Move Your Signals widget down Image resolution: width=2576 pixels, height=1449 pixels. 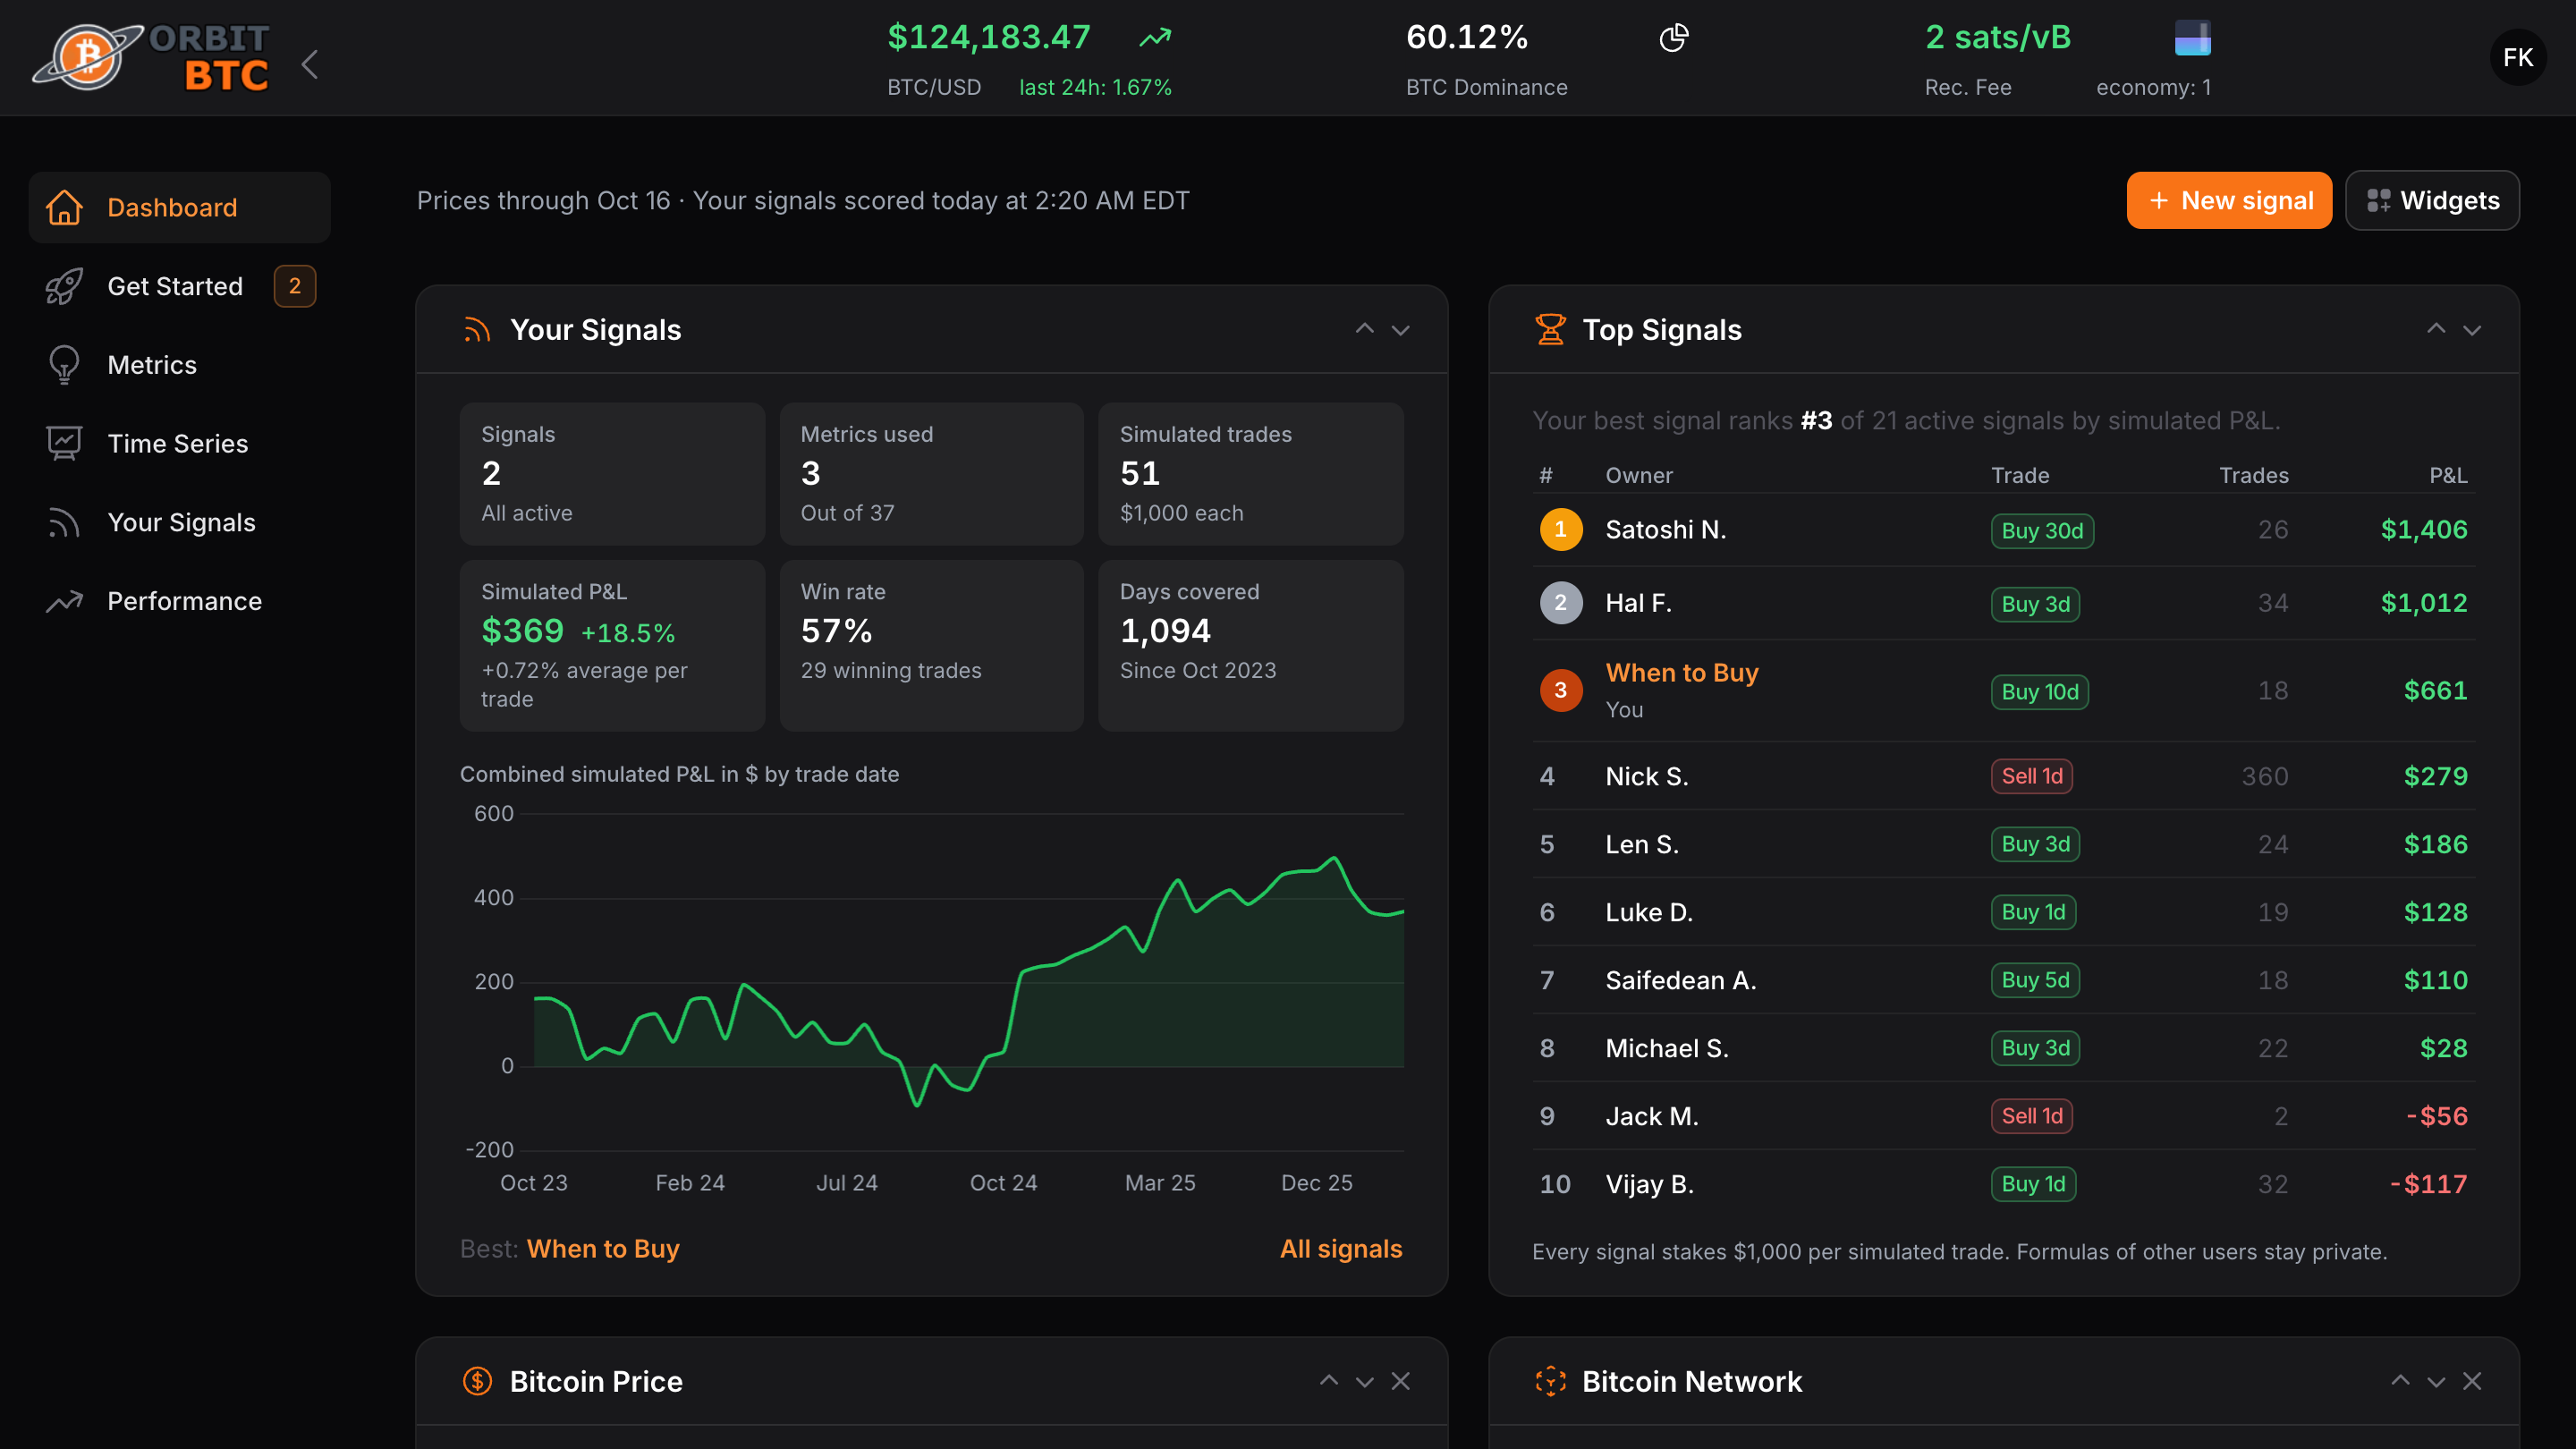tap(1400, 330)
